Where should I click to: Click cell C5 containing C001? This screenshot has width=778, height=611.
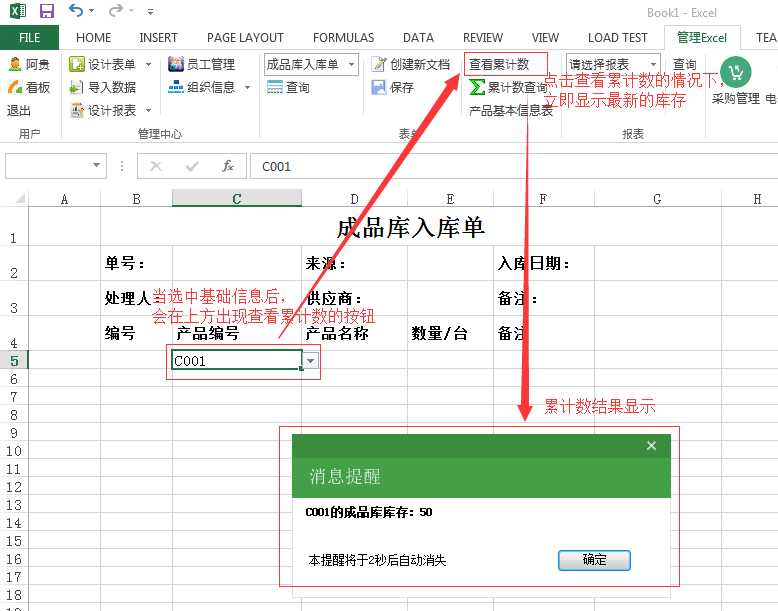[x=237, y=360]
